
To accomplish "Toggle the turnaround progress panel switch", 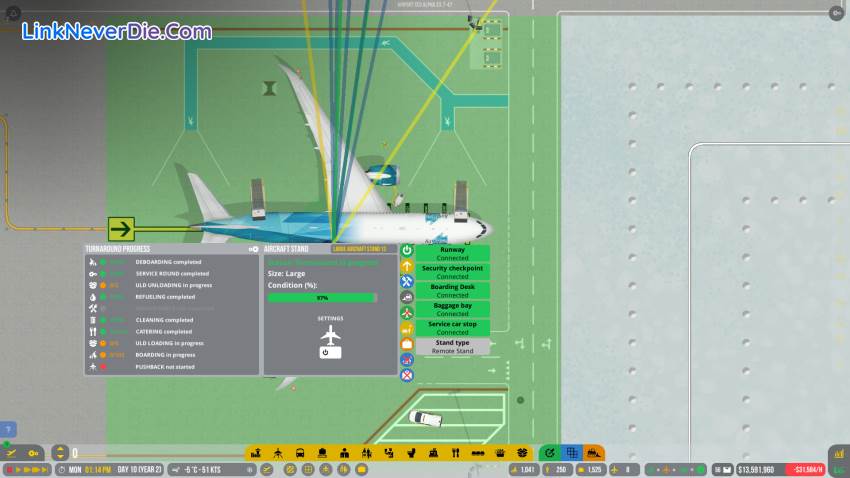I will pyautogui.click(x=253, y=249).
